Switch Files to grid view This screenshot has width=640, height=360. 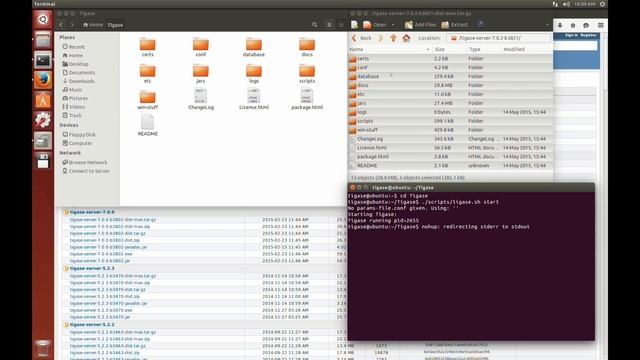[341, 25]
